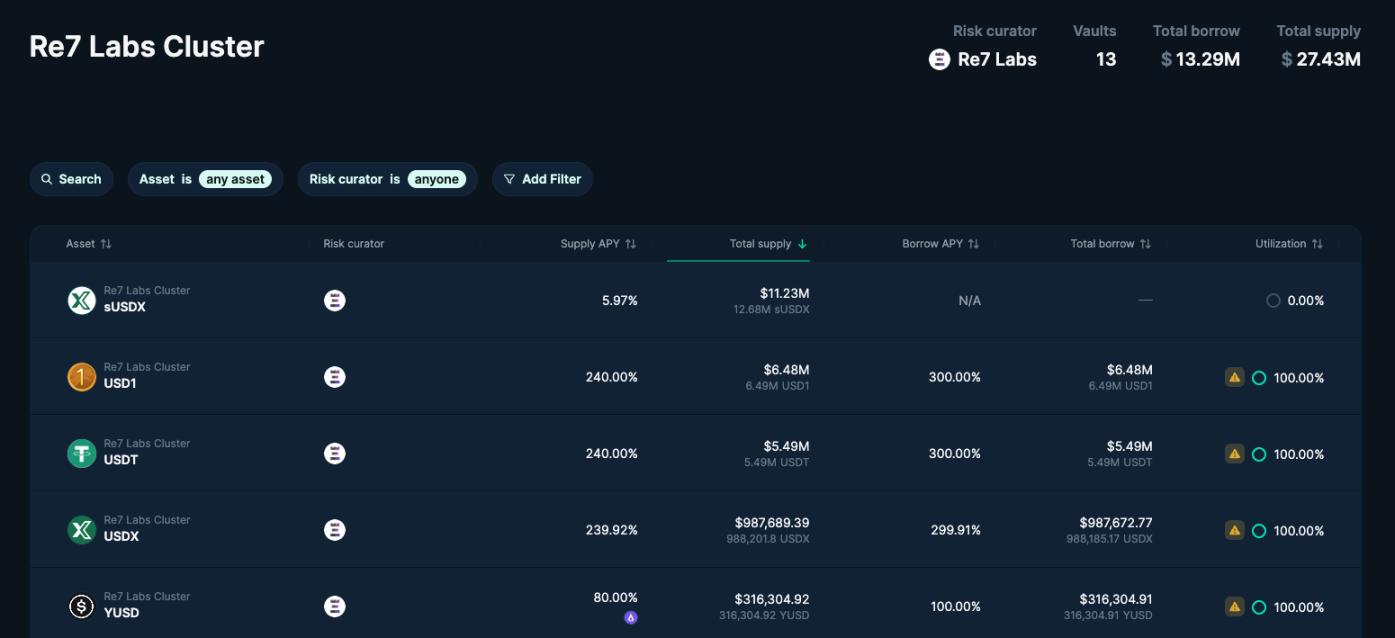The height and width of the screenshot is (638, 1395).
Task: Select the Utilization column header
Action: tap(1289, 243)
